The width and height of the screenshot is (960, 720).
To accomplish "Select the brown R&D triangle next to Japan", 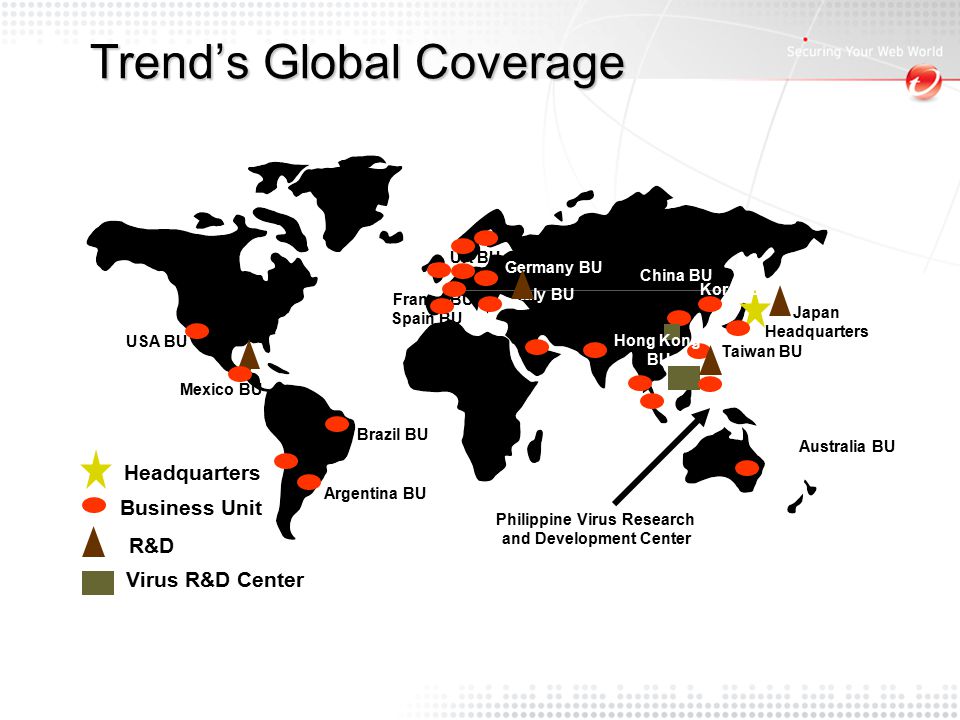I will [x=780, y=302].
